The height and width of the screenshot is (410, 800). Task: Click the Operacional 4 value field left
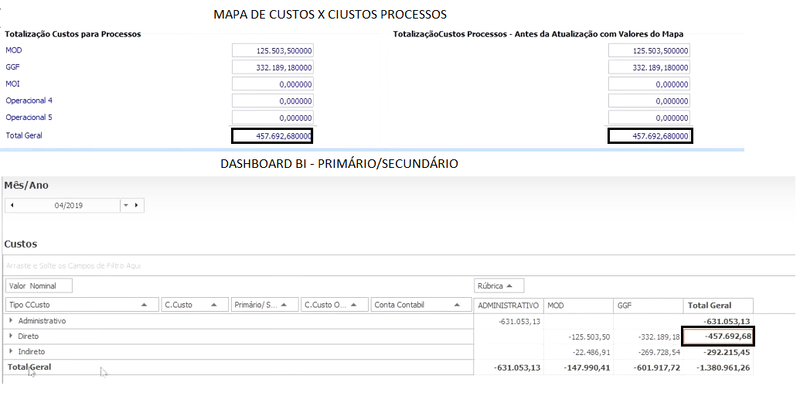pos(272,101)
